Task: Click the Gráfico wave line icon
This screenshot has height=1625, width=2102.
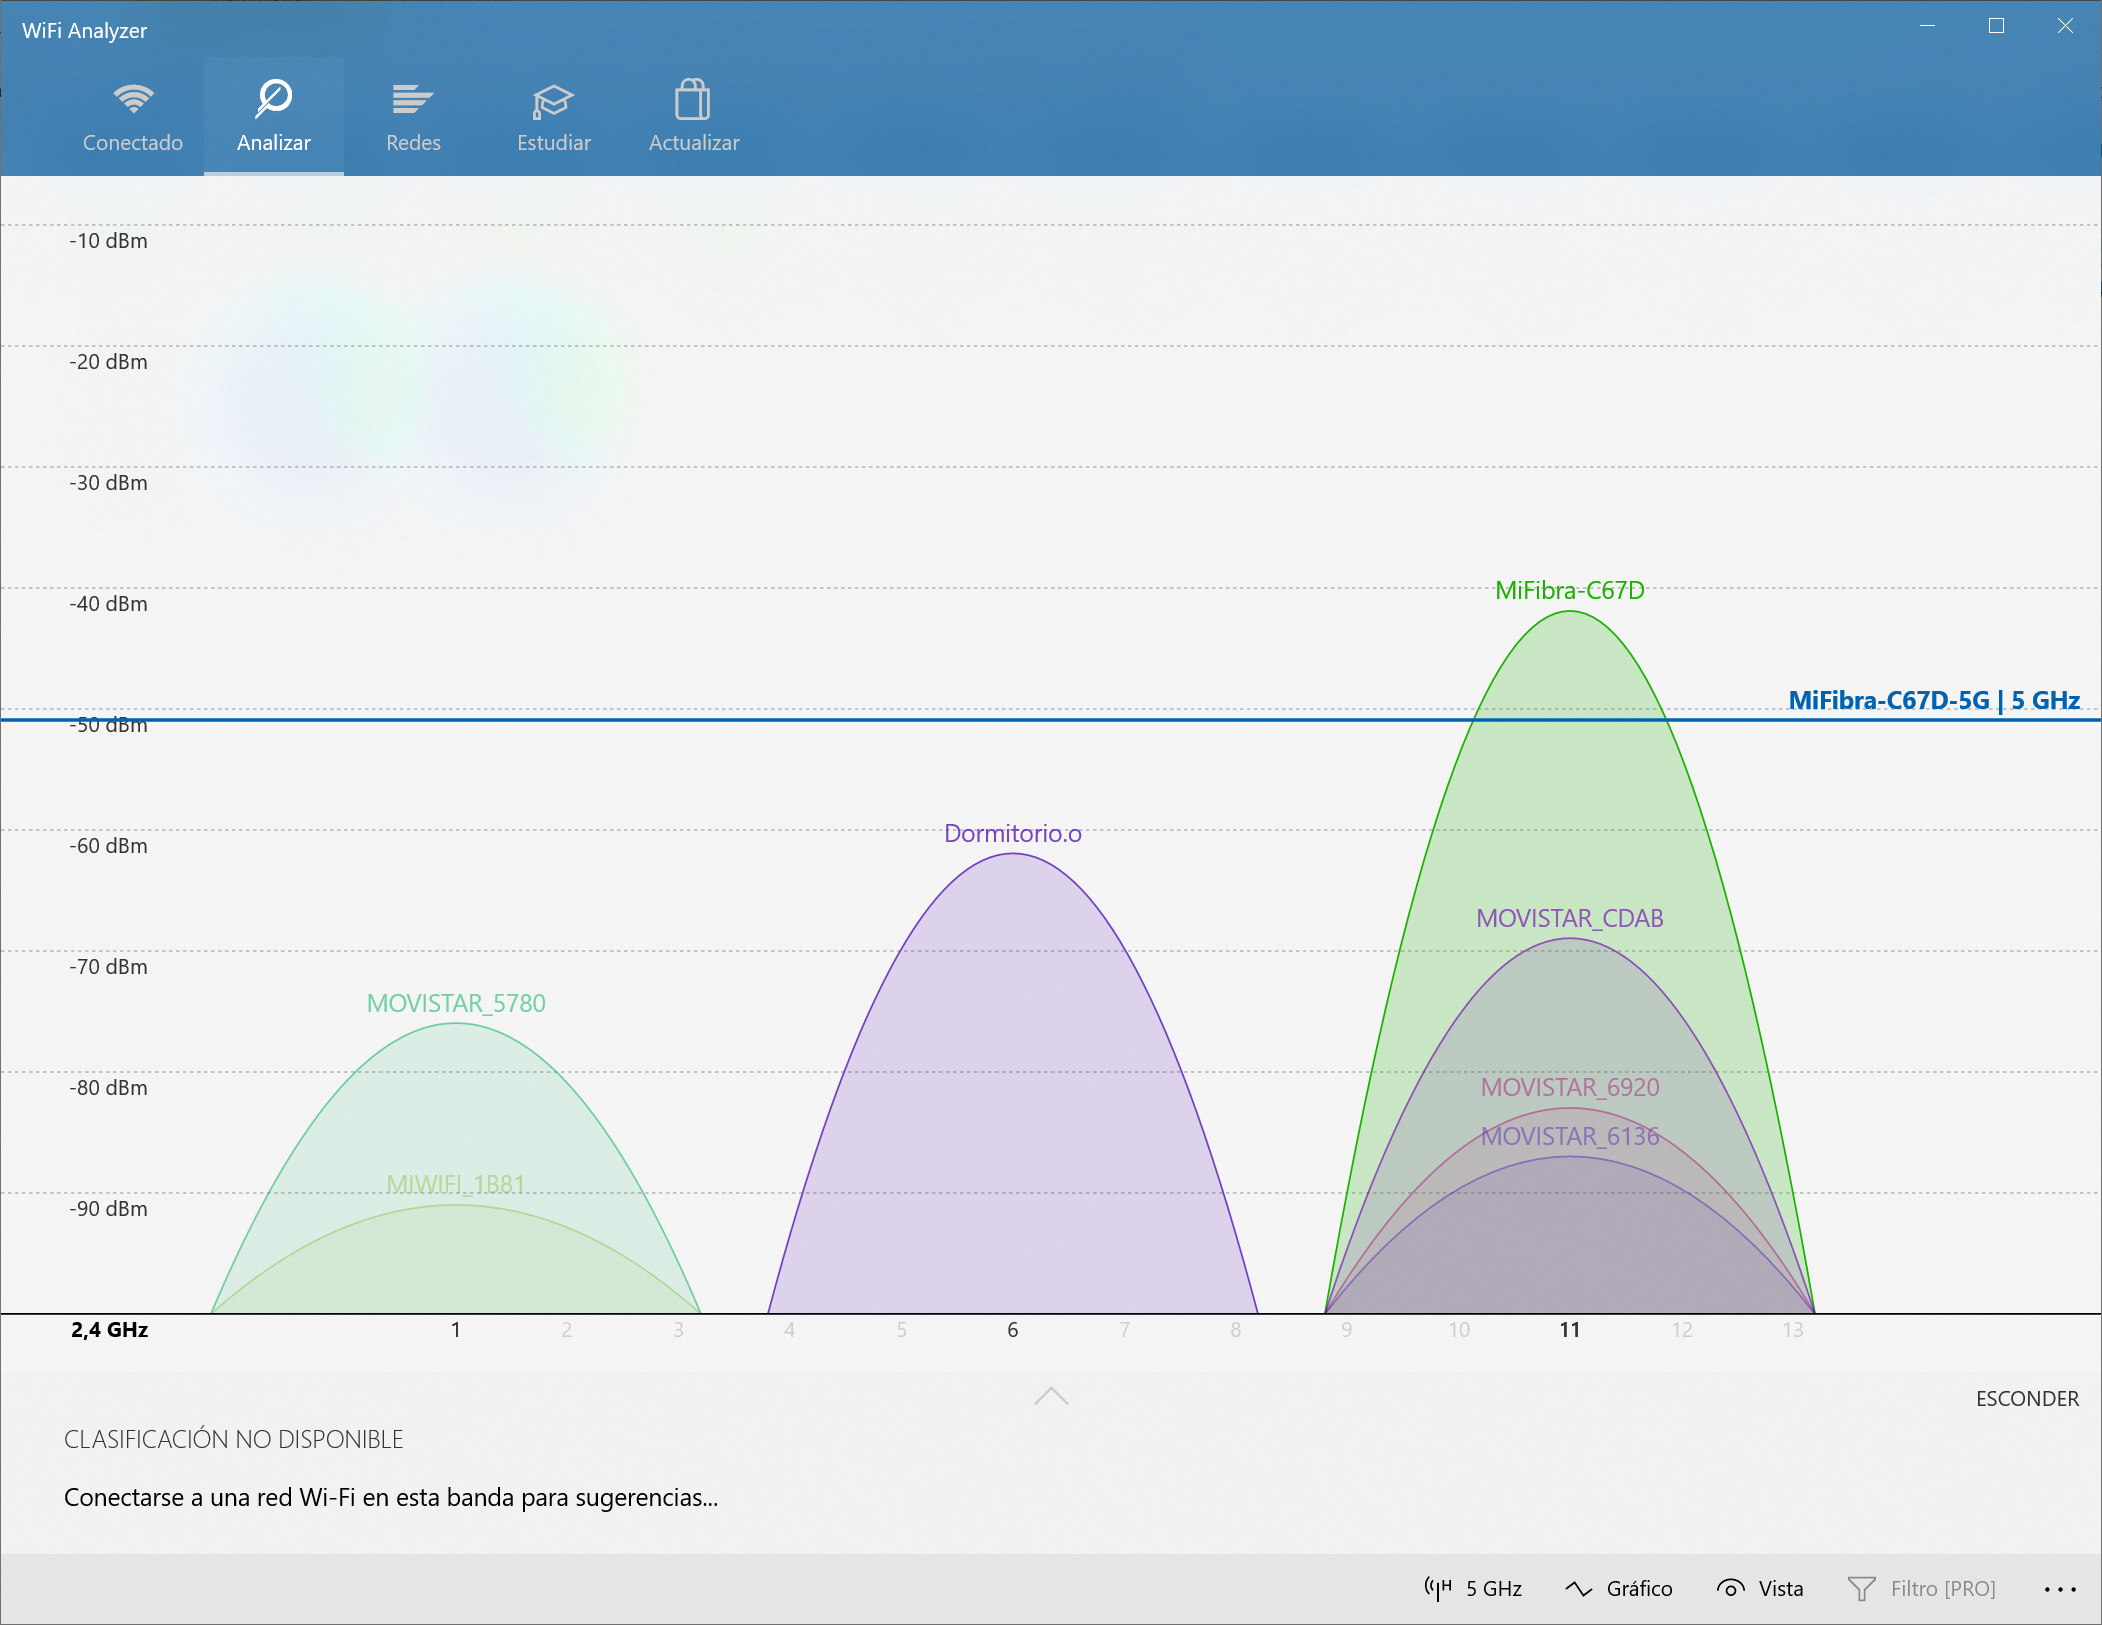Action: point(1579,1588)
